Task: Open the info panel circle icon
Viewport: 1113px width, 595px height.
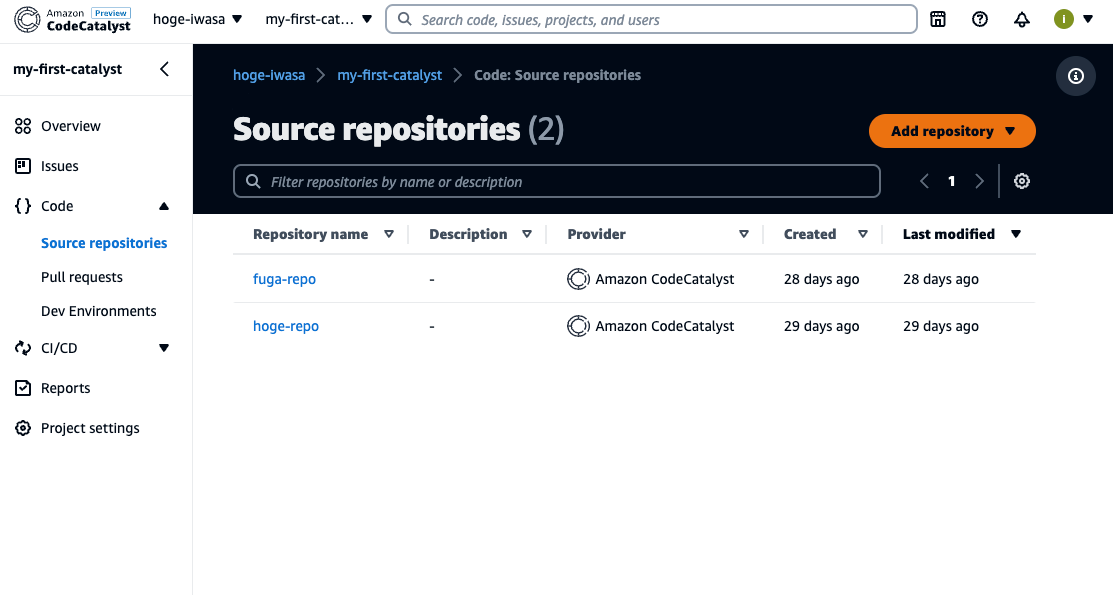Action: point(1076,76)
